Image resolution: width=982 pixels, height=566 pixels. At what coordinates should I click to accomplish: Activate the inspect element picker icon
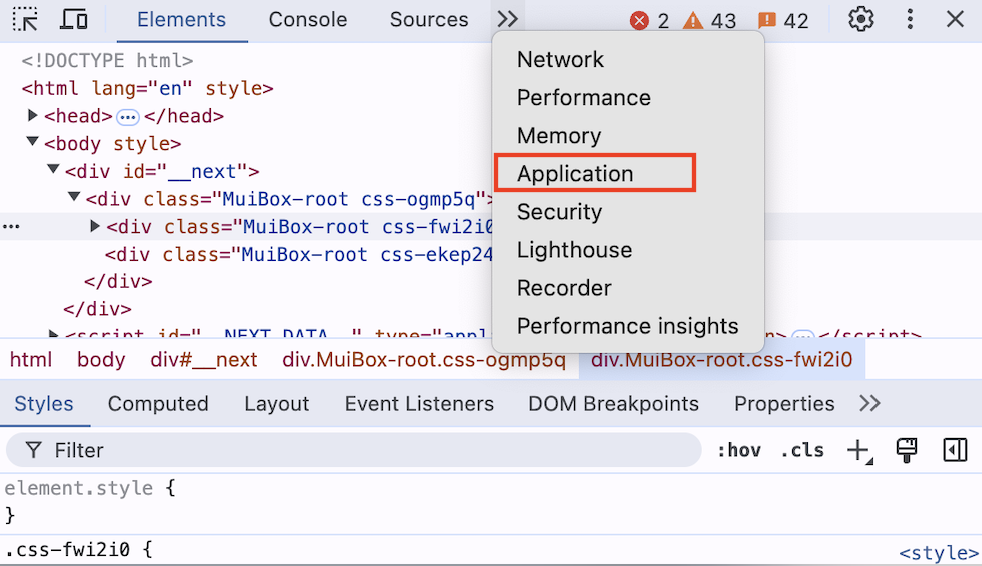pos(25,19)
